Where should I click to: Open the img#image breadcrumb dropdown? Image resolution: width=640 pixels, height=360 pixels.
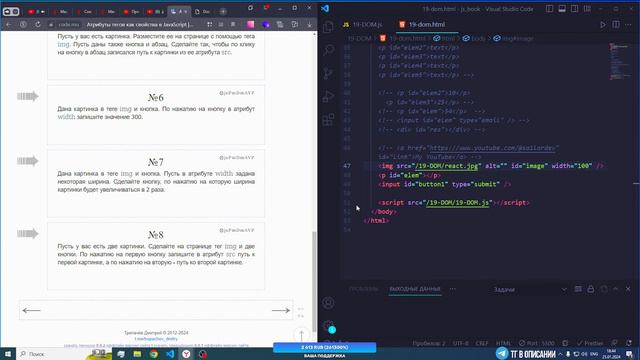coord(513,38)
